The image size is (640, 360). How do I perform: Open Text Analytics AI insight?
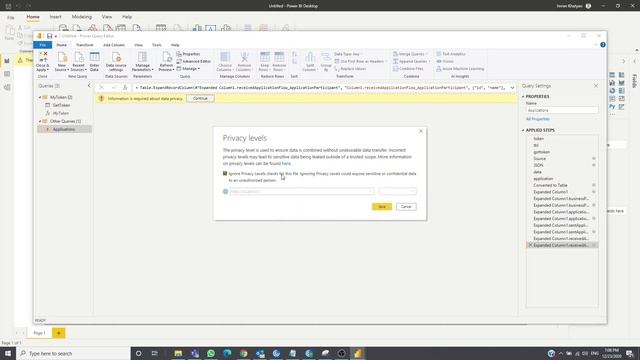[451, 54]
